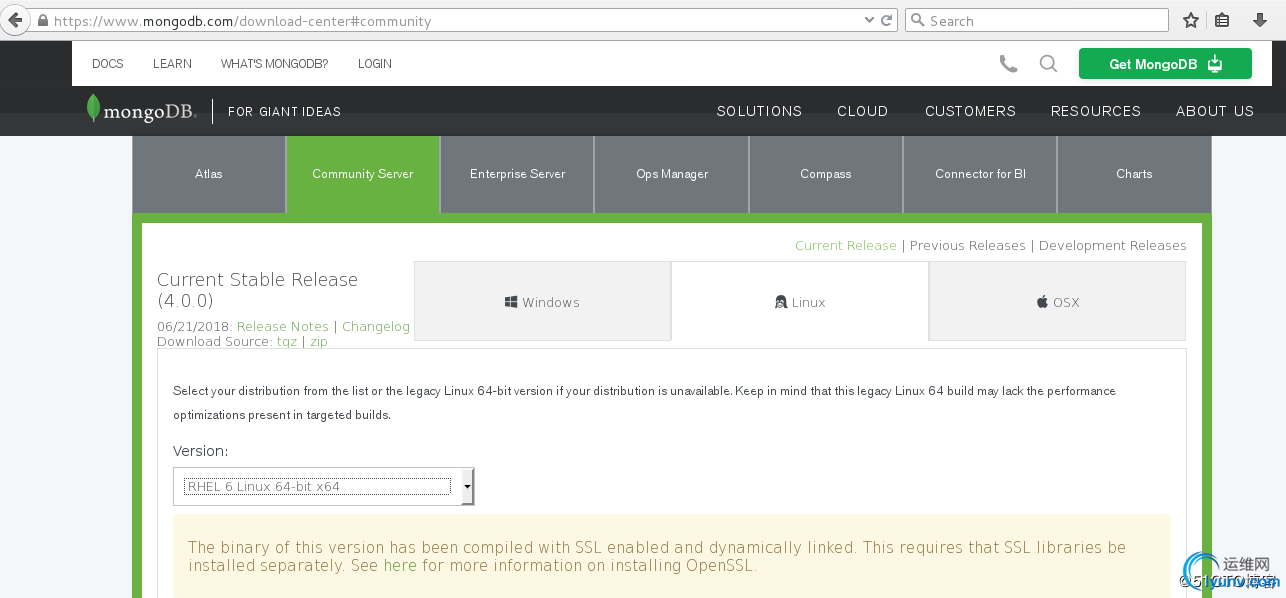The width and height of the screenshot is (1286, 598).
Task: Click the 'here' OpenSSL information link
Action: pyautogui.click(x=400, y=566)
